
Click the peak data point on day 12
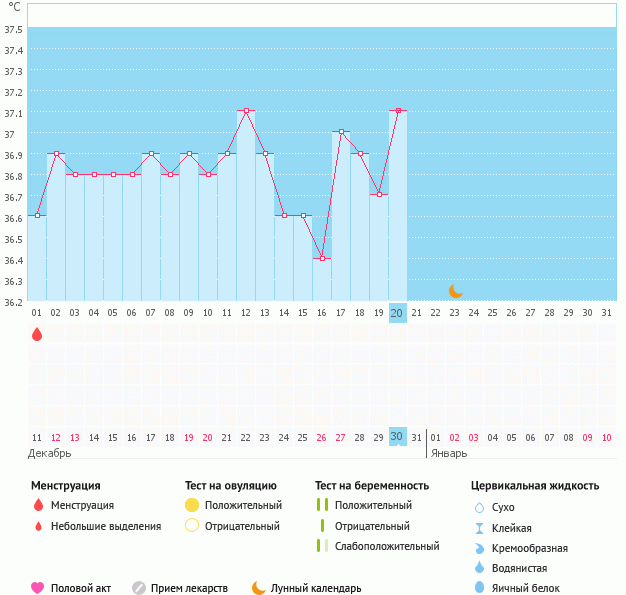246,110
